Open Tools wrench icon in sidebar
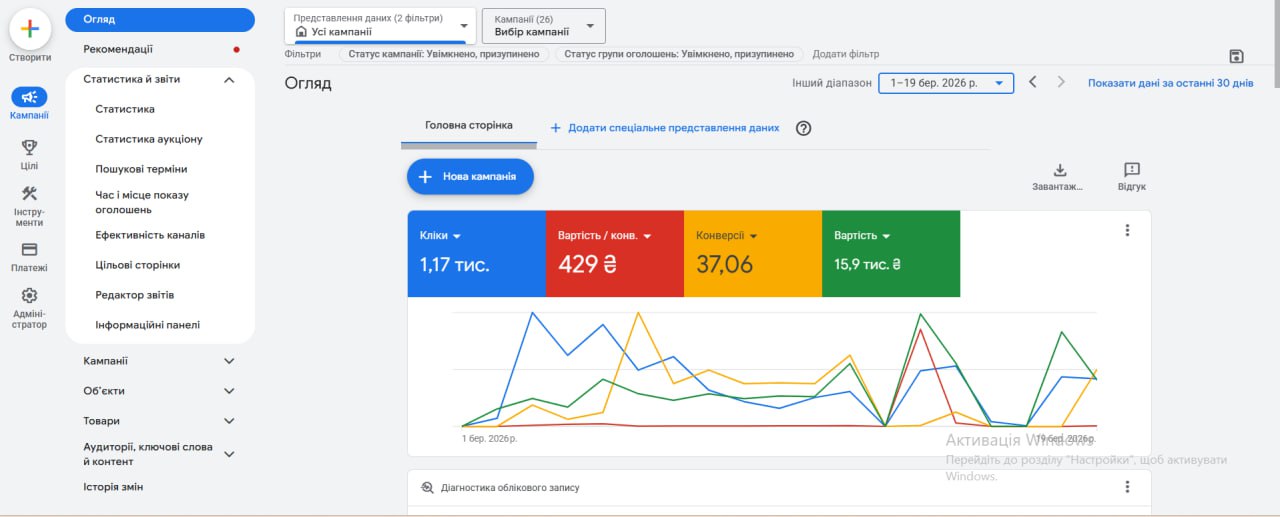The height and width of the screenshot is (517, 1280). (x=29, y=194)
